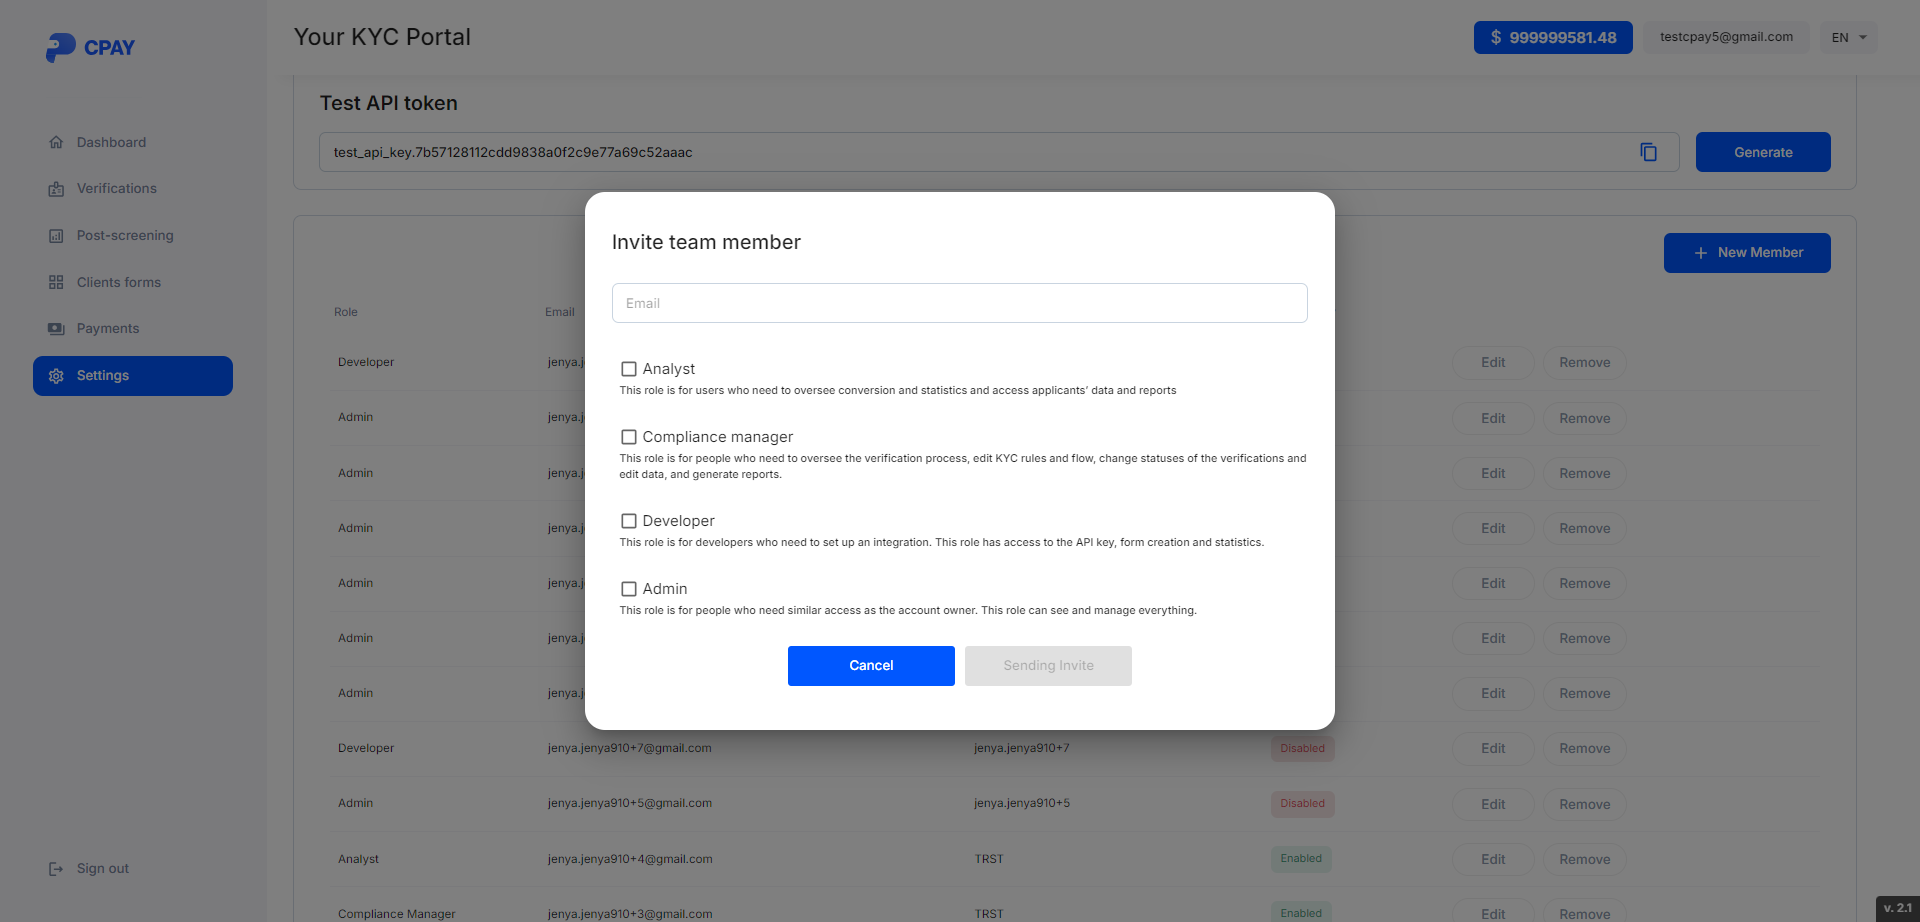Click the Generate token button
The image size is (1920, 922).
coord(1762,152)
